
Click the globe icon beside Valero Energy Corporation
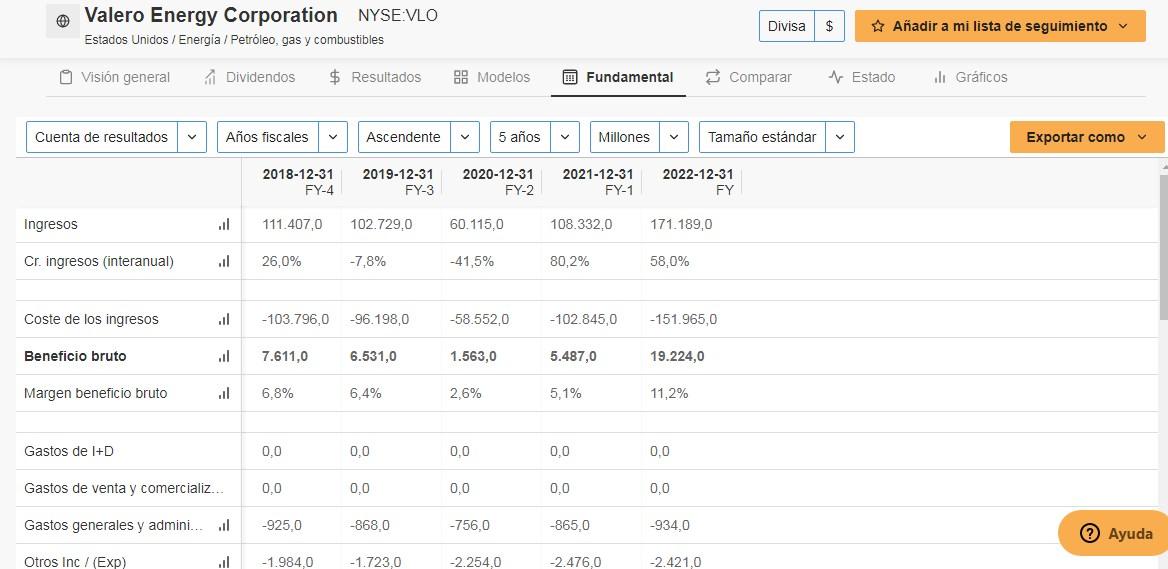point(63,22)
